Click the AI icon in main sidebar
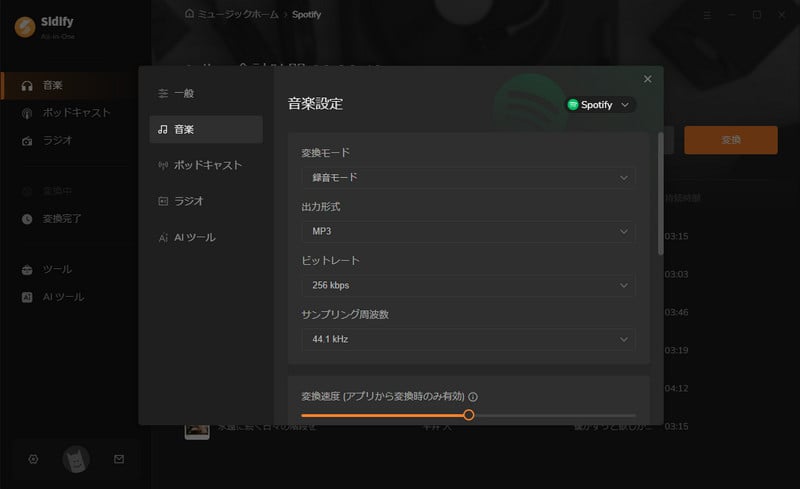 [x=27, y=297]
